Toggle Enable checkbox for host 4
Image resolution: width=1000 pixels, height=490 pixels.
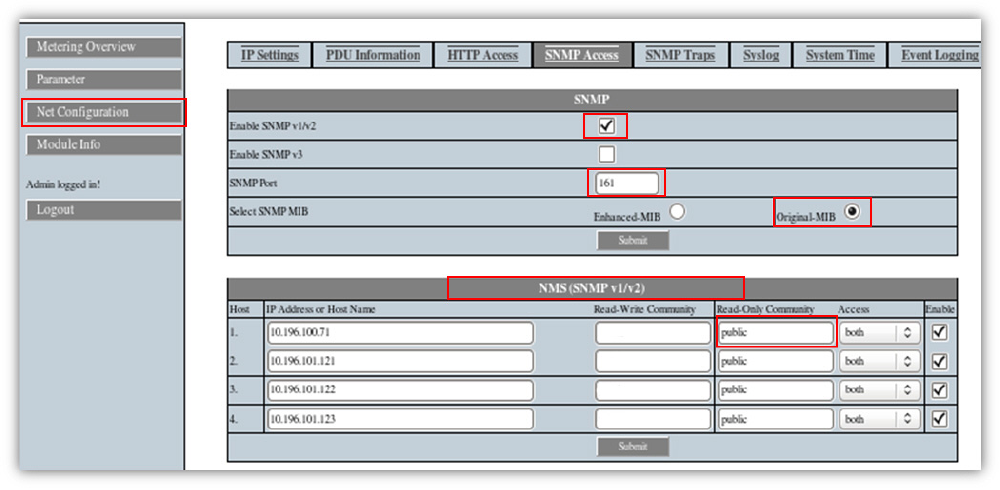pyautogui.click(x=939, y=419)
